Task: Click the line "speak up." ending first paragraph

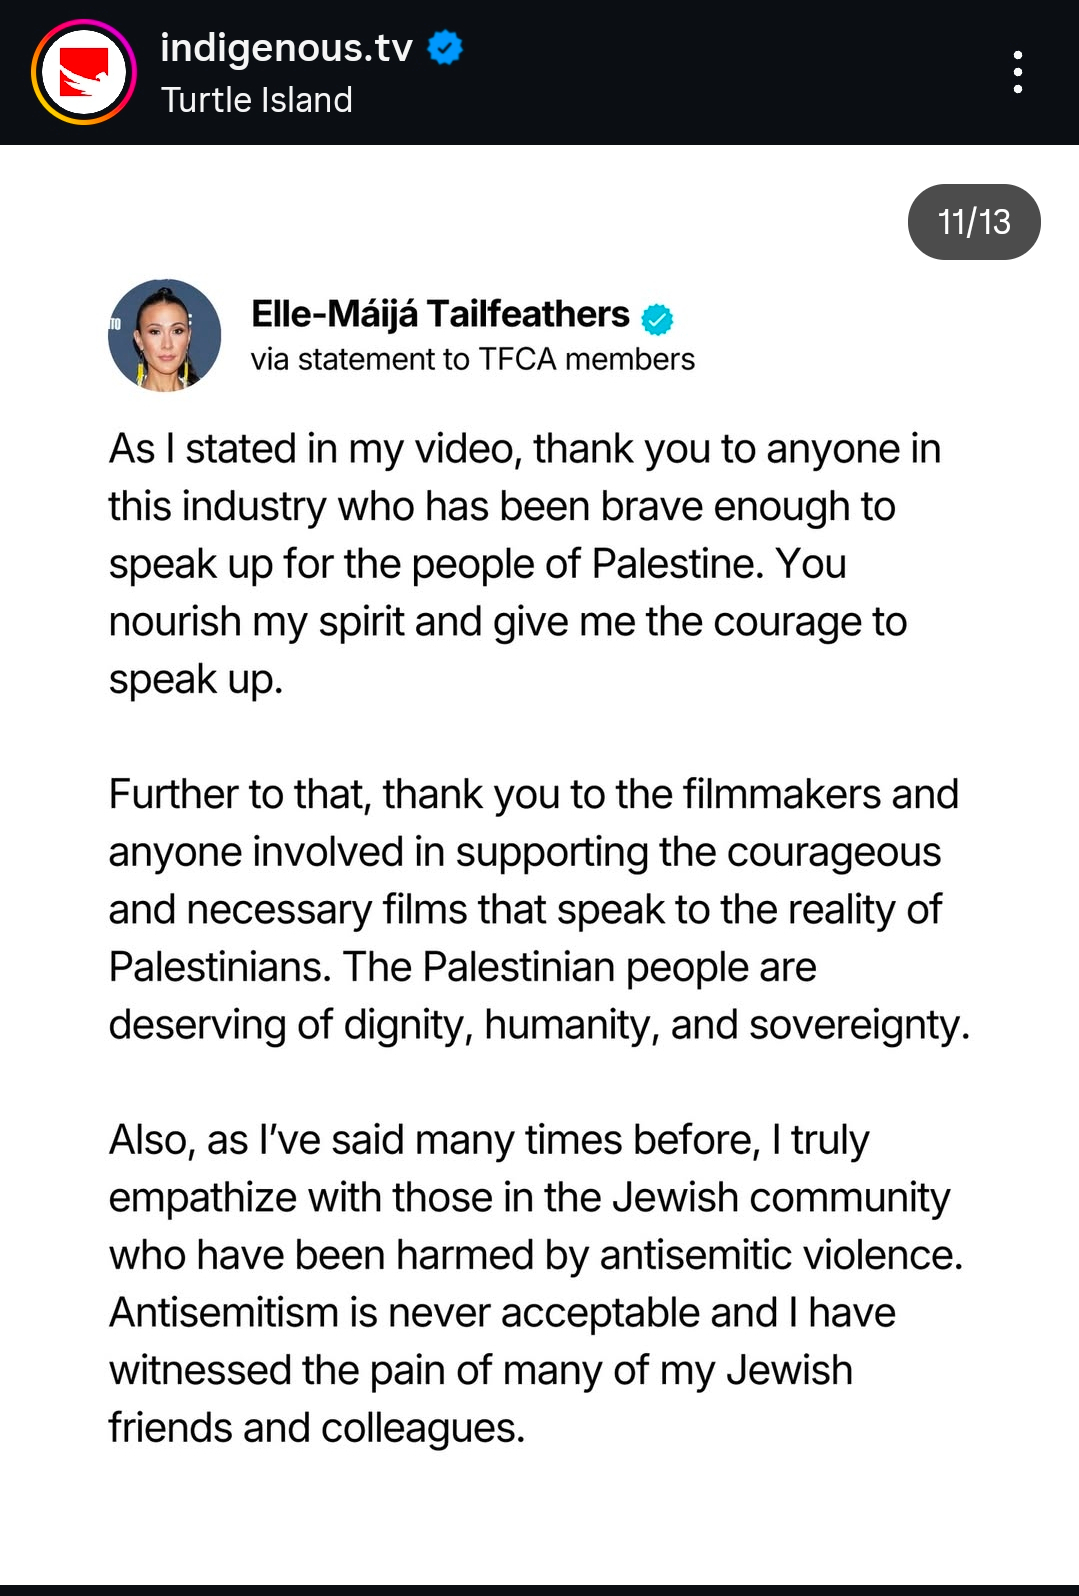Action: (x=196, y=679)
